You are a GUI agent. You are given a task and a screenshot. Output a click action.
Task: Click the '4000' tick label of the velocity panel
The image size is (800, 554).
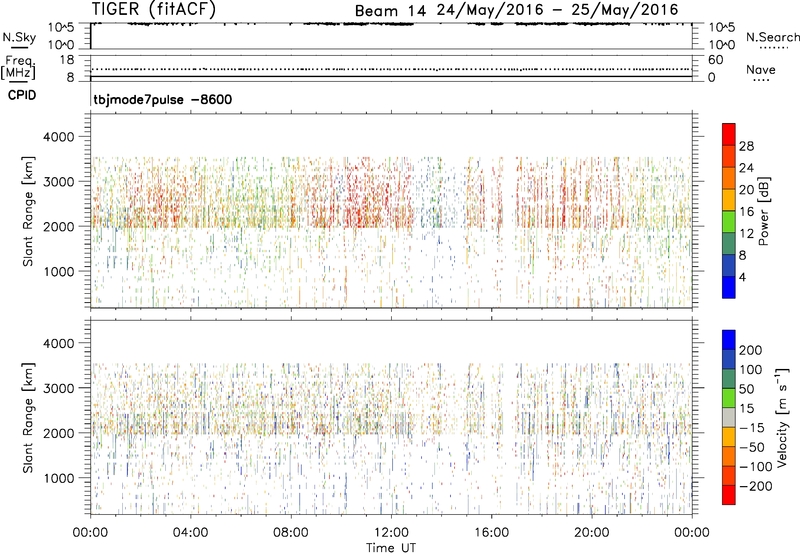coord(59,343)
